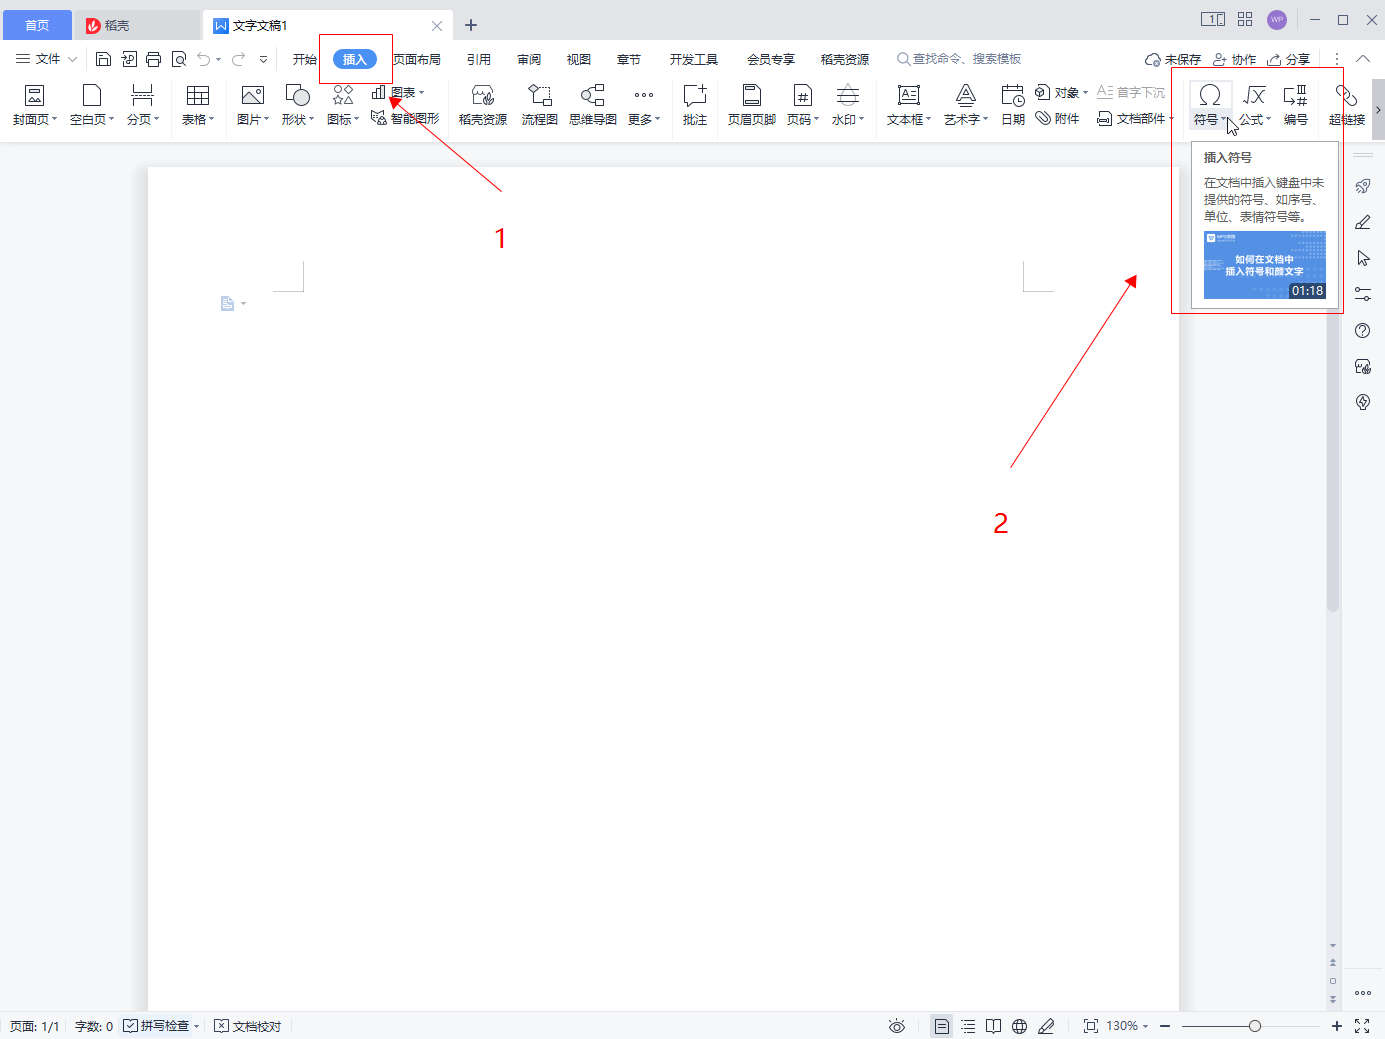Switch to web layout globe icon
This screenshot has width=1385, height=1039.
click(1019, 1026)
